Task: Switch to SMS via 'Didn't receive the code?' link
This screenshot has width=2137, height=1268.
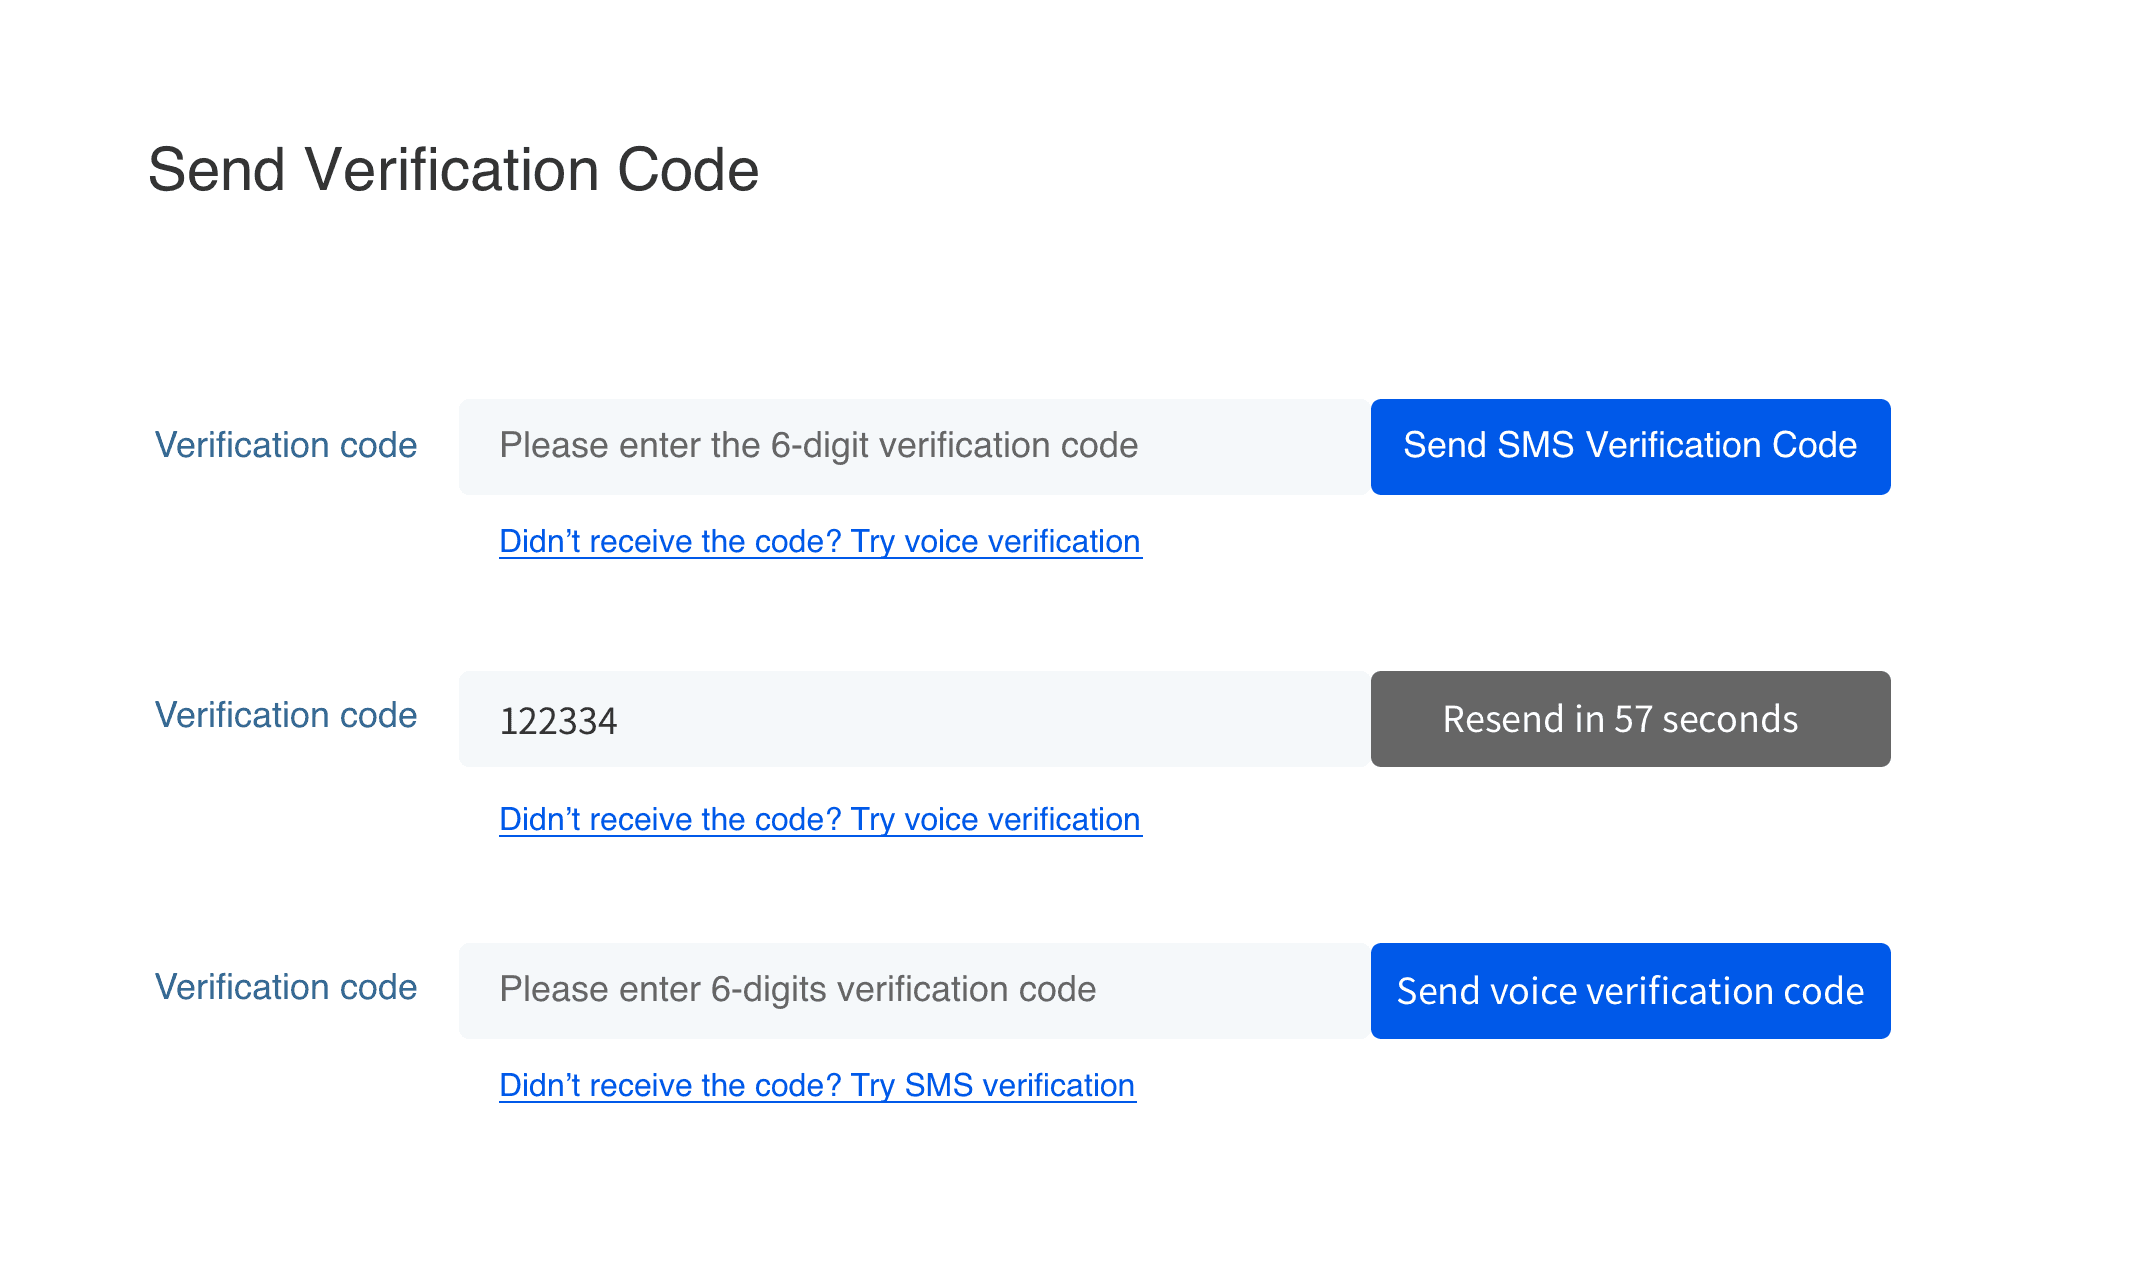Action: (817, 1085)
